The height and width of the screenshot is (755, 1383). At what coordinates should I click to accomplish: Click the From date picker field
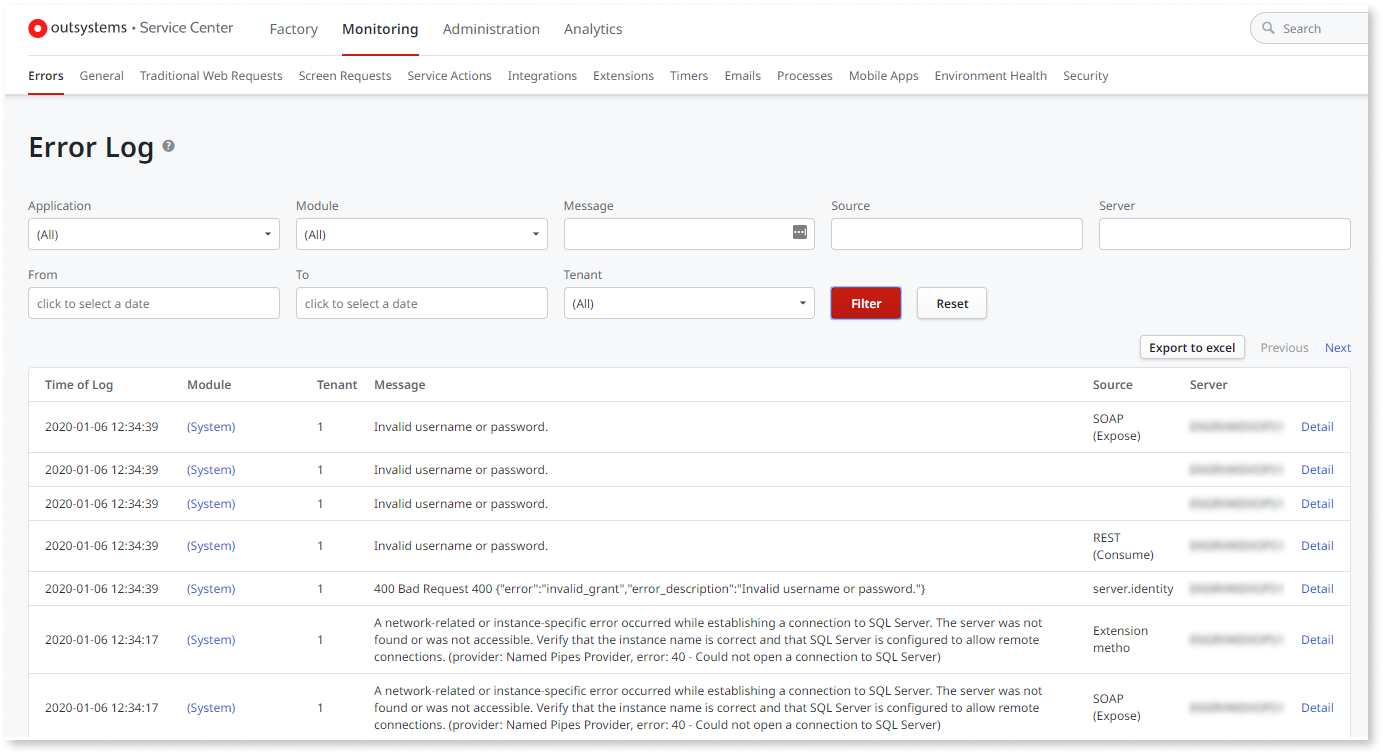(153, 303)
